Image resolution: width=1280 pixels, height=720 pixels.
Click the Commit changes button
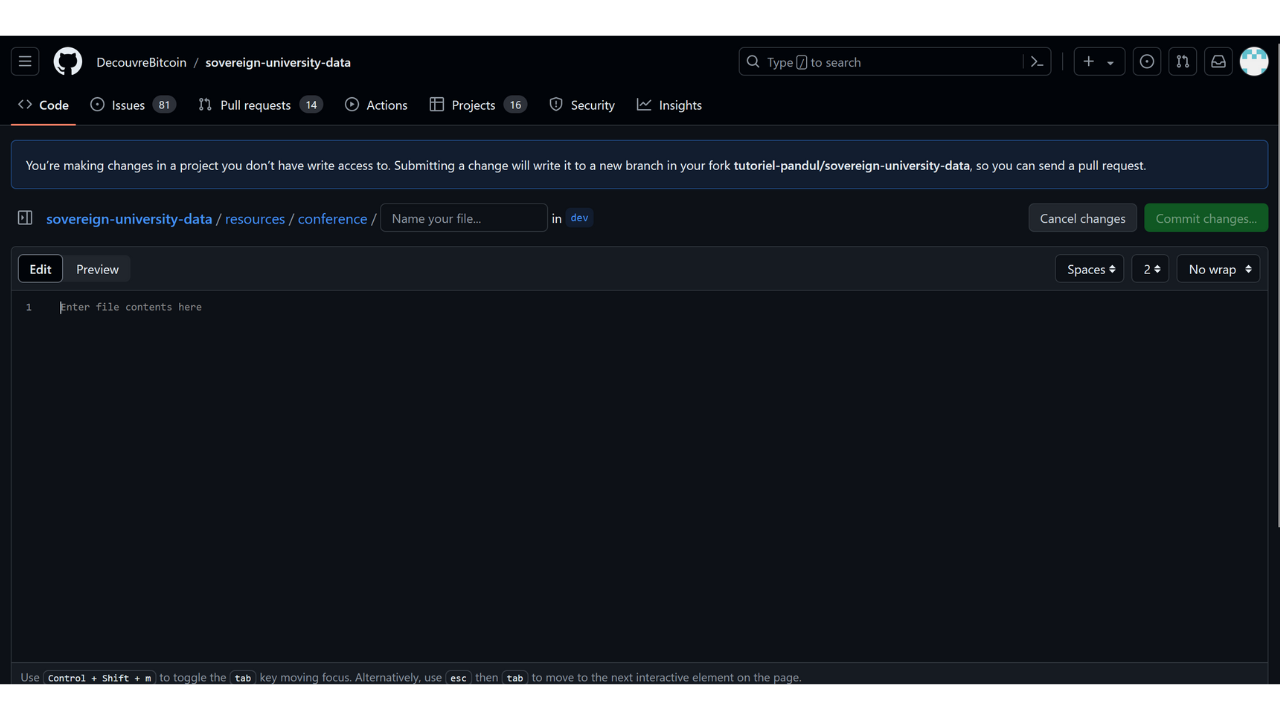click(x=1205, y=218)
